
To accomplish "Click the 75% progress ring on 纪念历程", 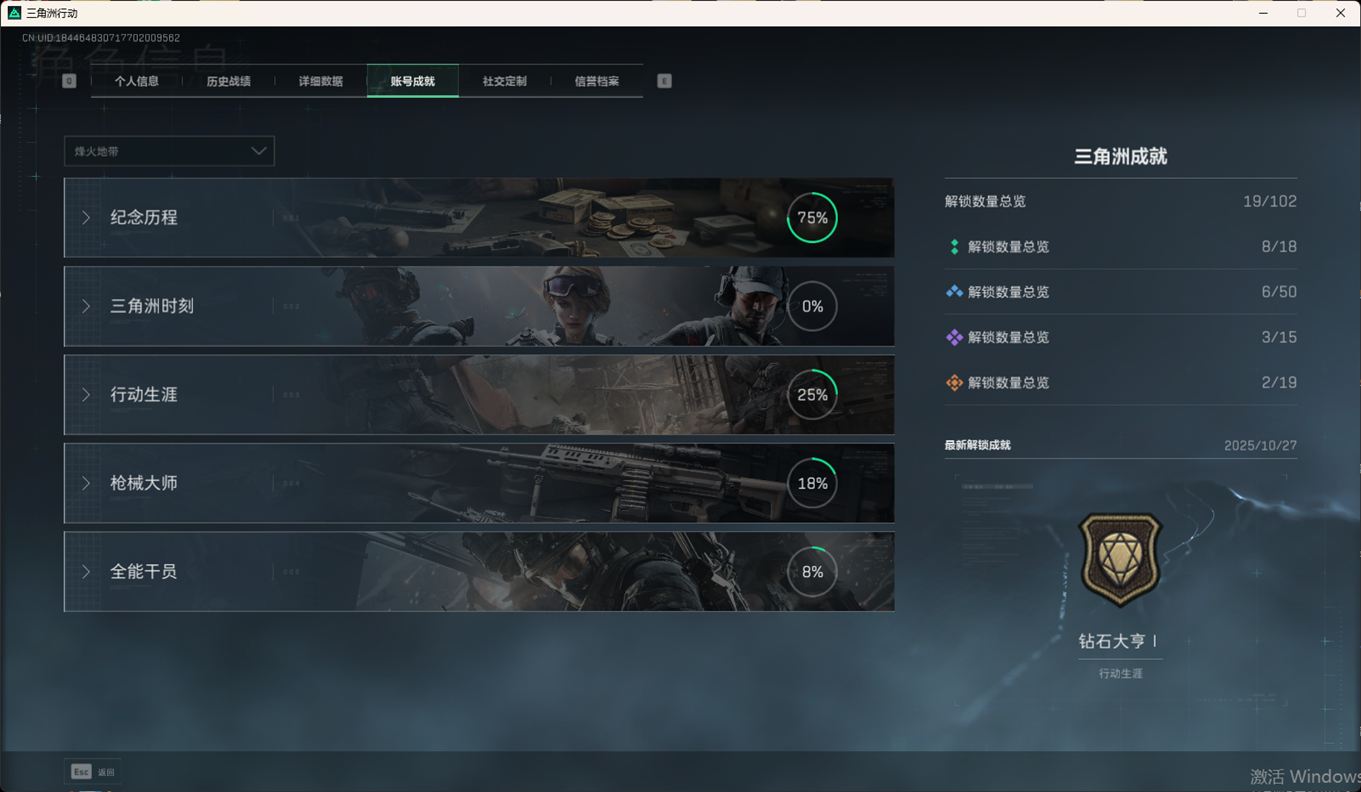I will coord(812,218).
